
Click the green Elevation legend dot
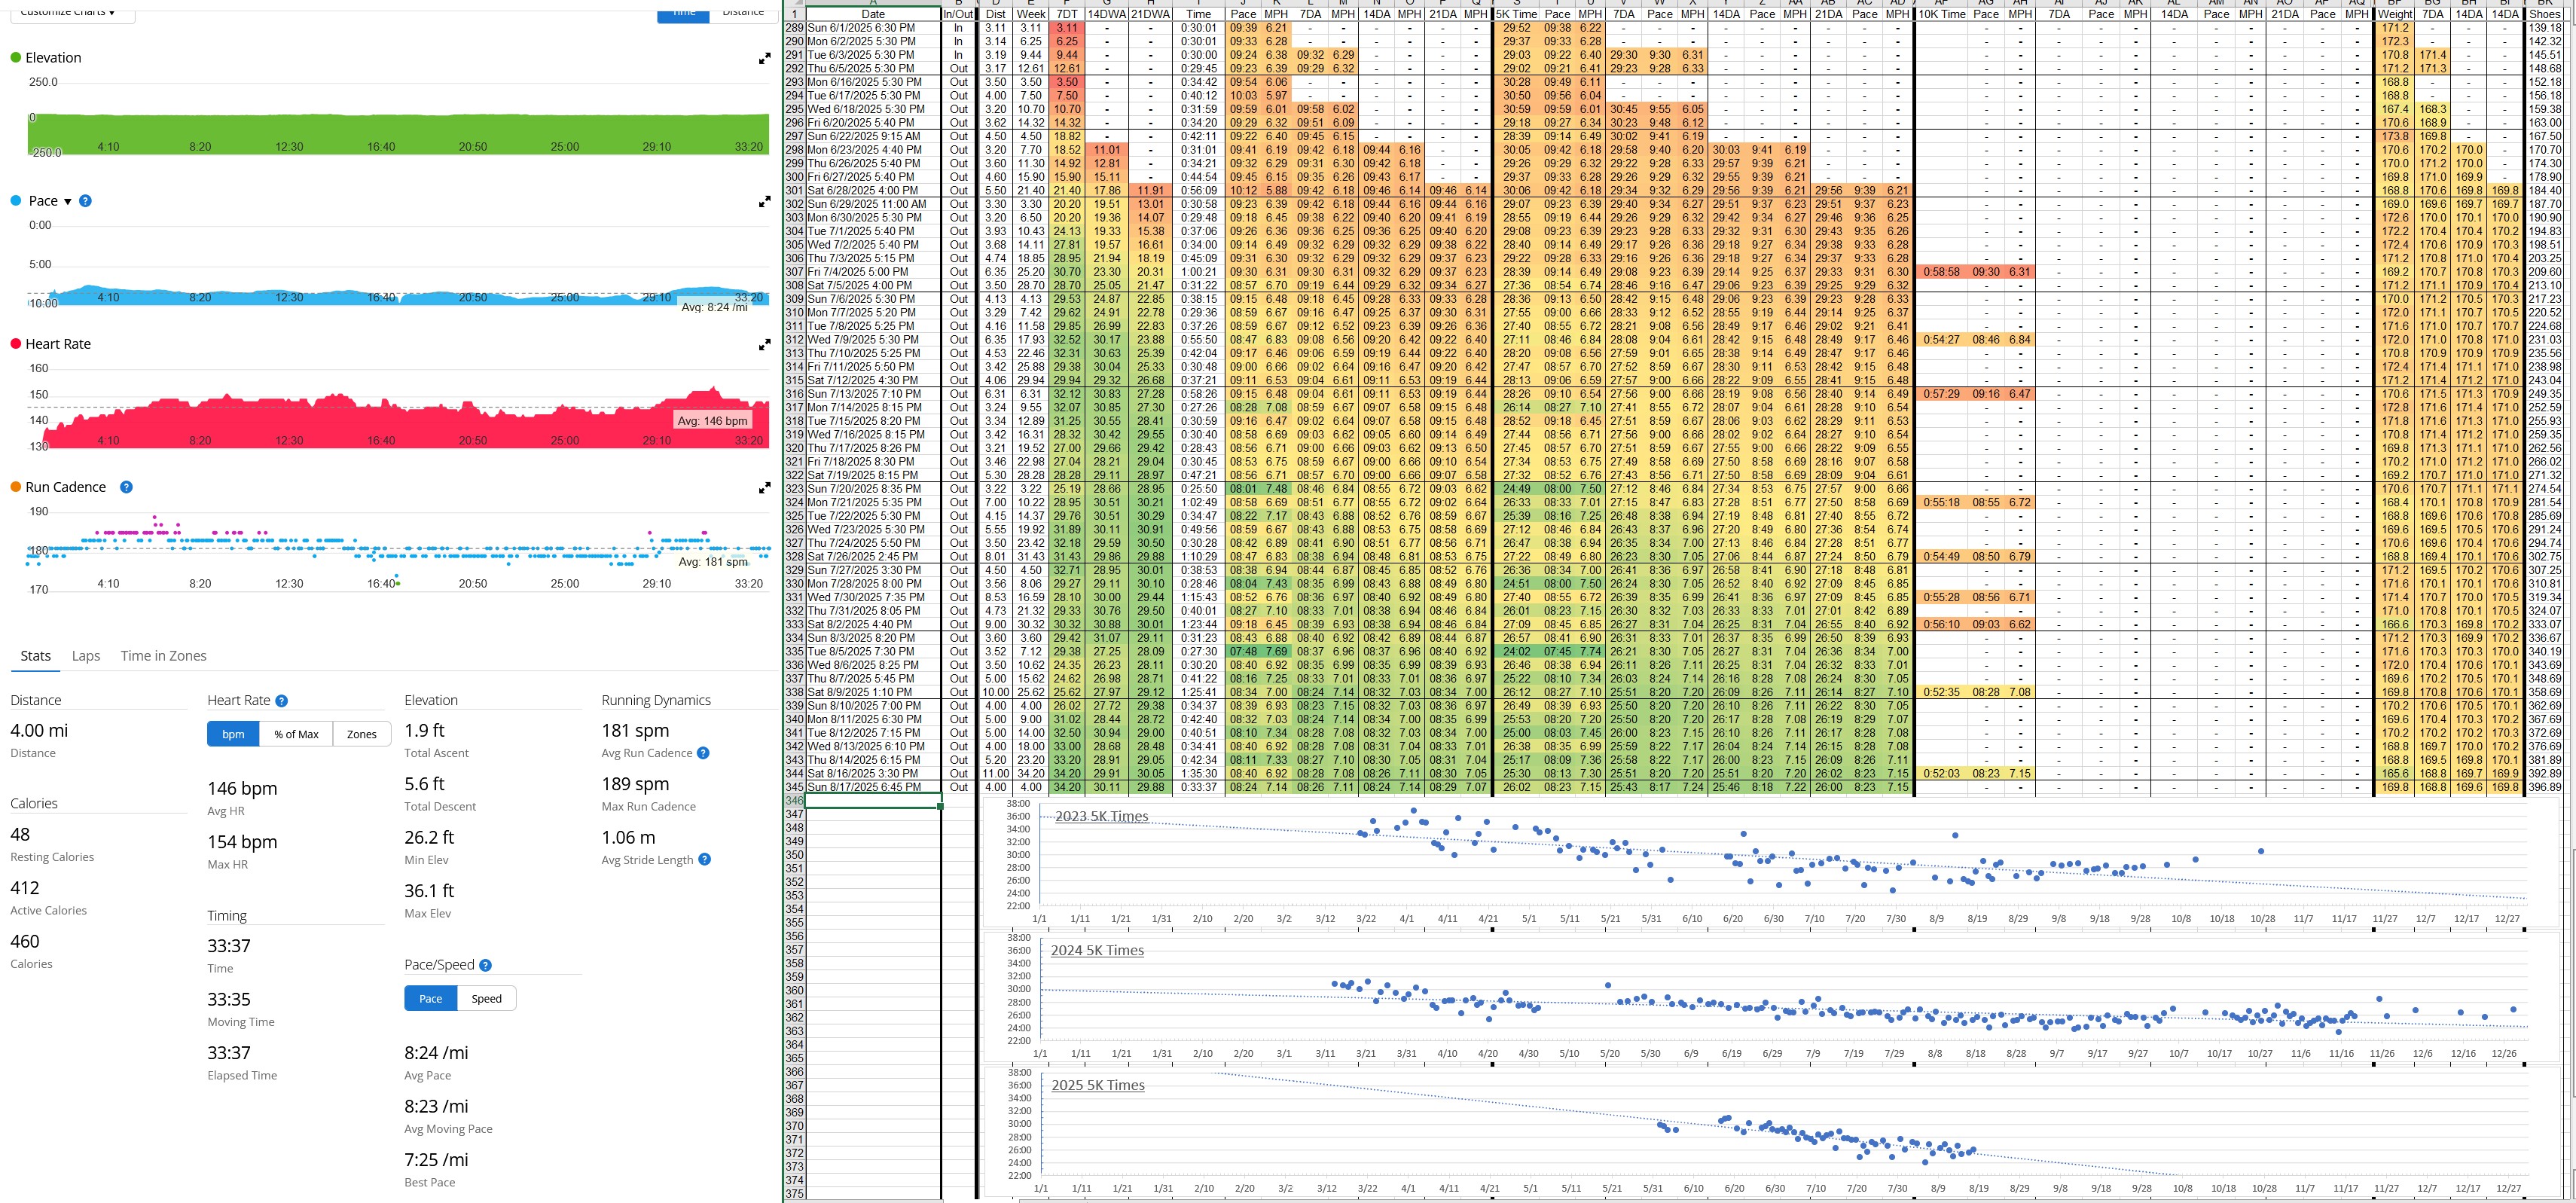point(15,58)
